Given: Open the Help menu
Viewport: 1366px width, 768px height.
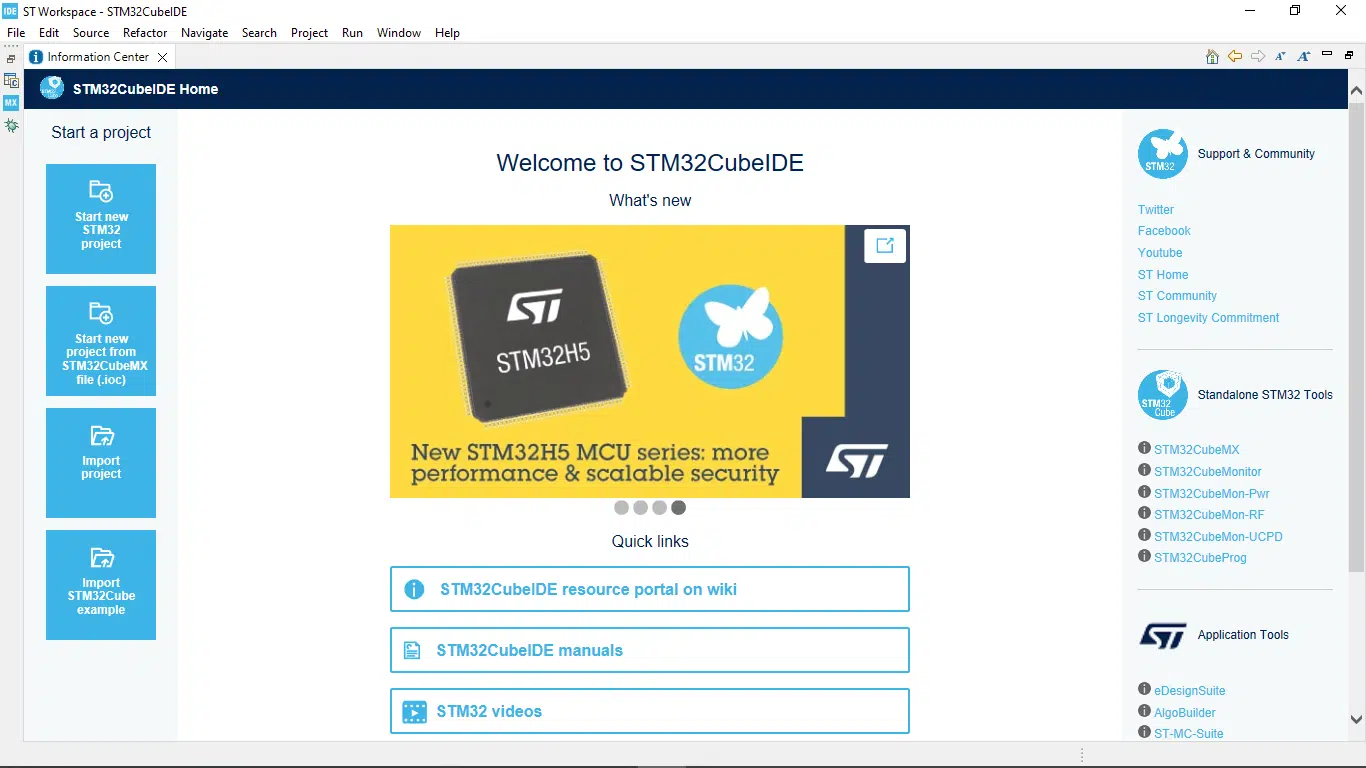Looking at the screenshot, I should (x=447, y=33).
